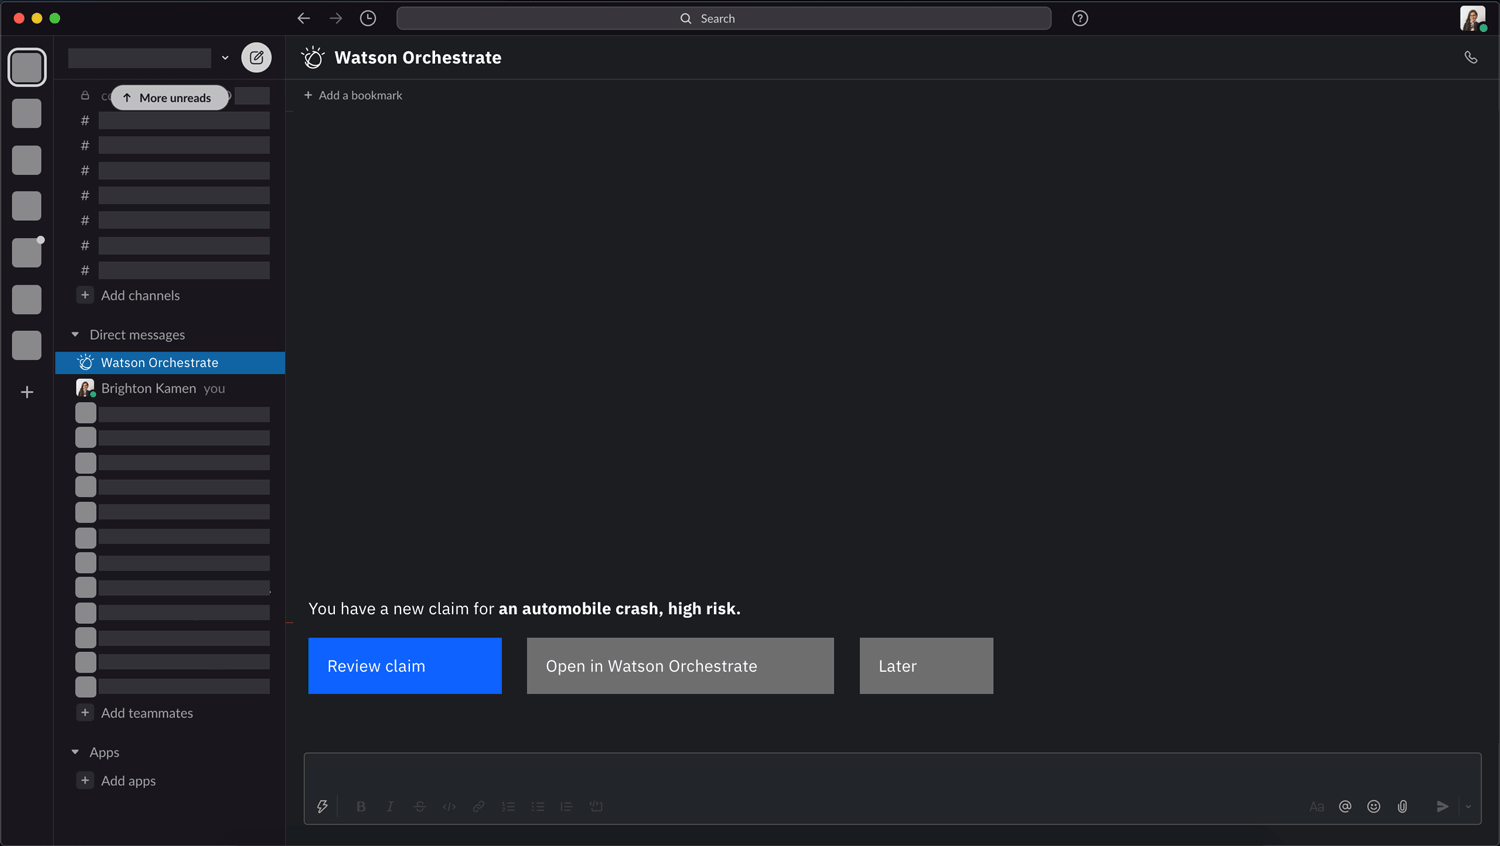Toggle bold formatting

coord(361,806)
